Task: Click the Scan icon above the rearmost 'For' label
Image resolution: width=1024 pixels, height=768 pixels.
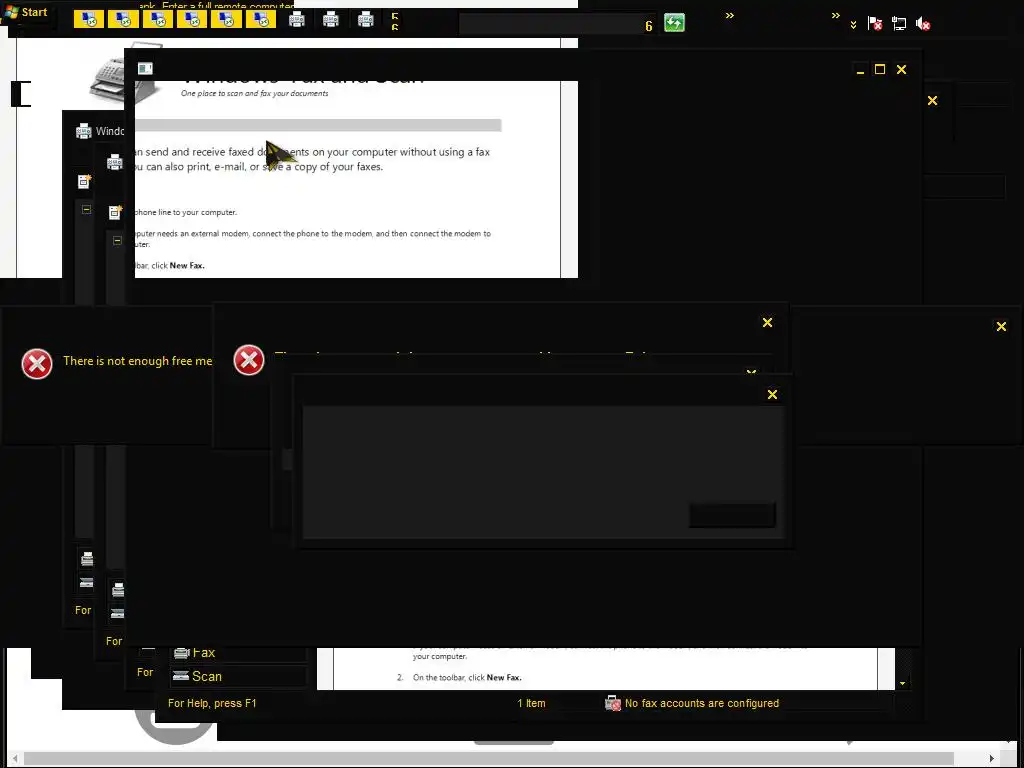Action: click(86, 583)
